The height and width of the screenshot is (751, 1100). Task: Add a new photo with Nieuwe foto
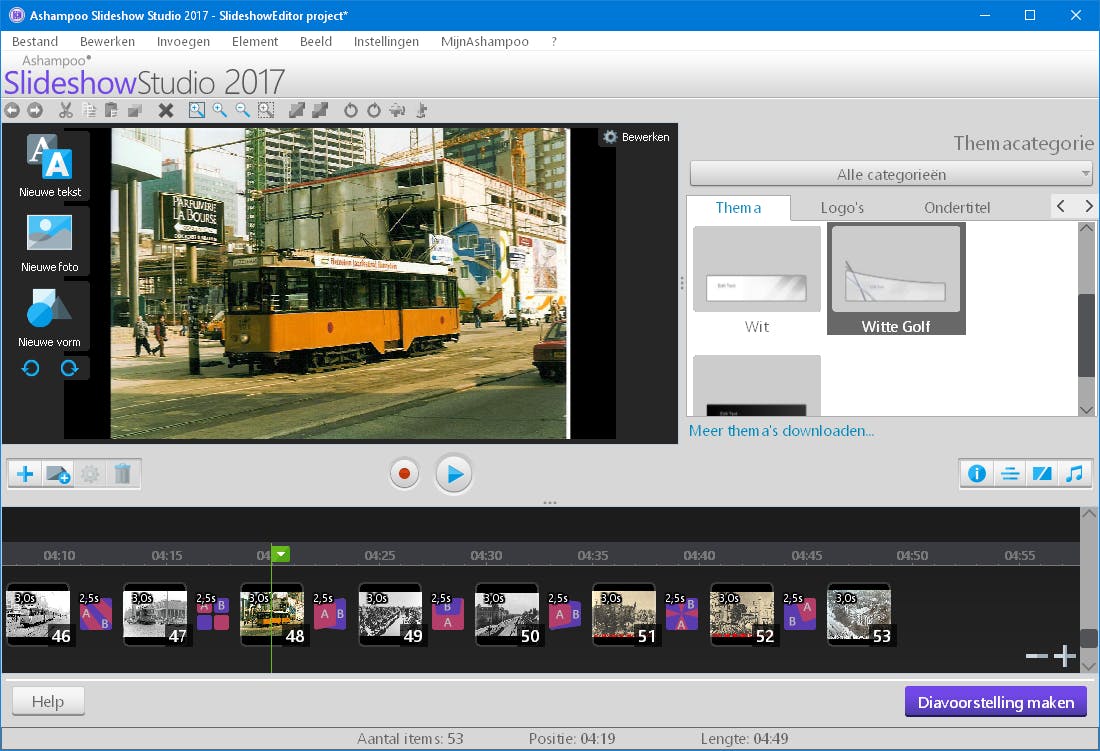tap(50, 241)
